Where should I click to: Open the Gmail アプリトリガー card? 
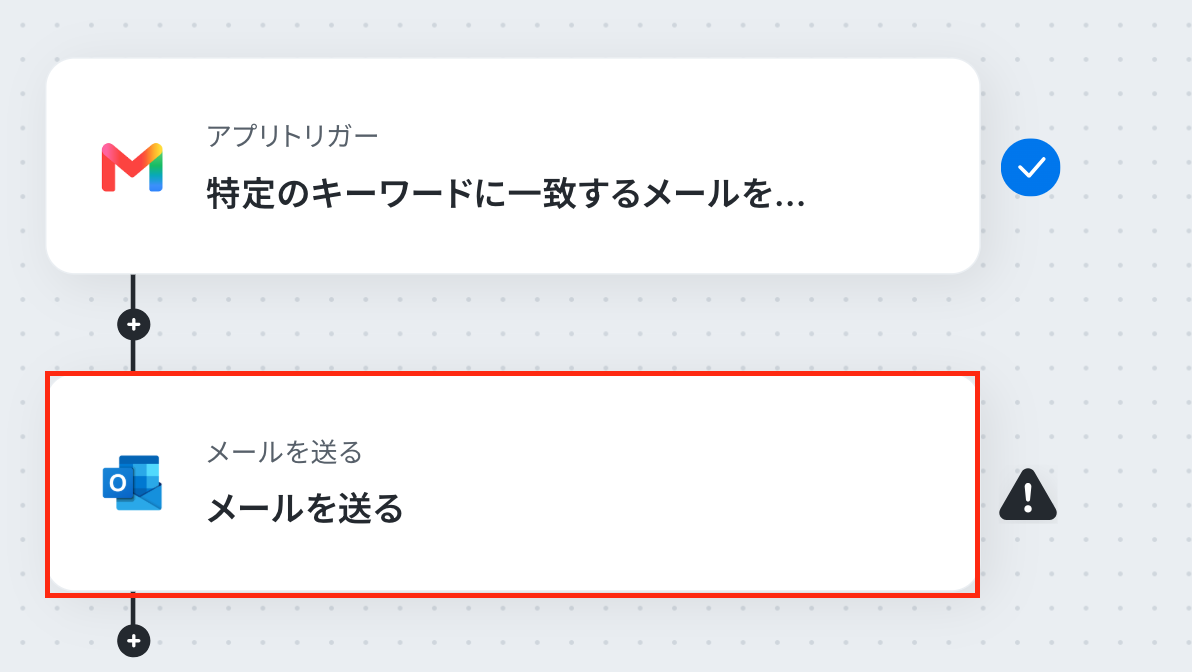pos(513,166)
